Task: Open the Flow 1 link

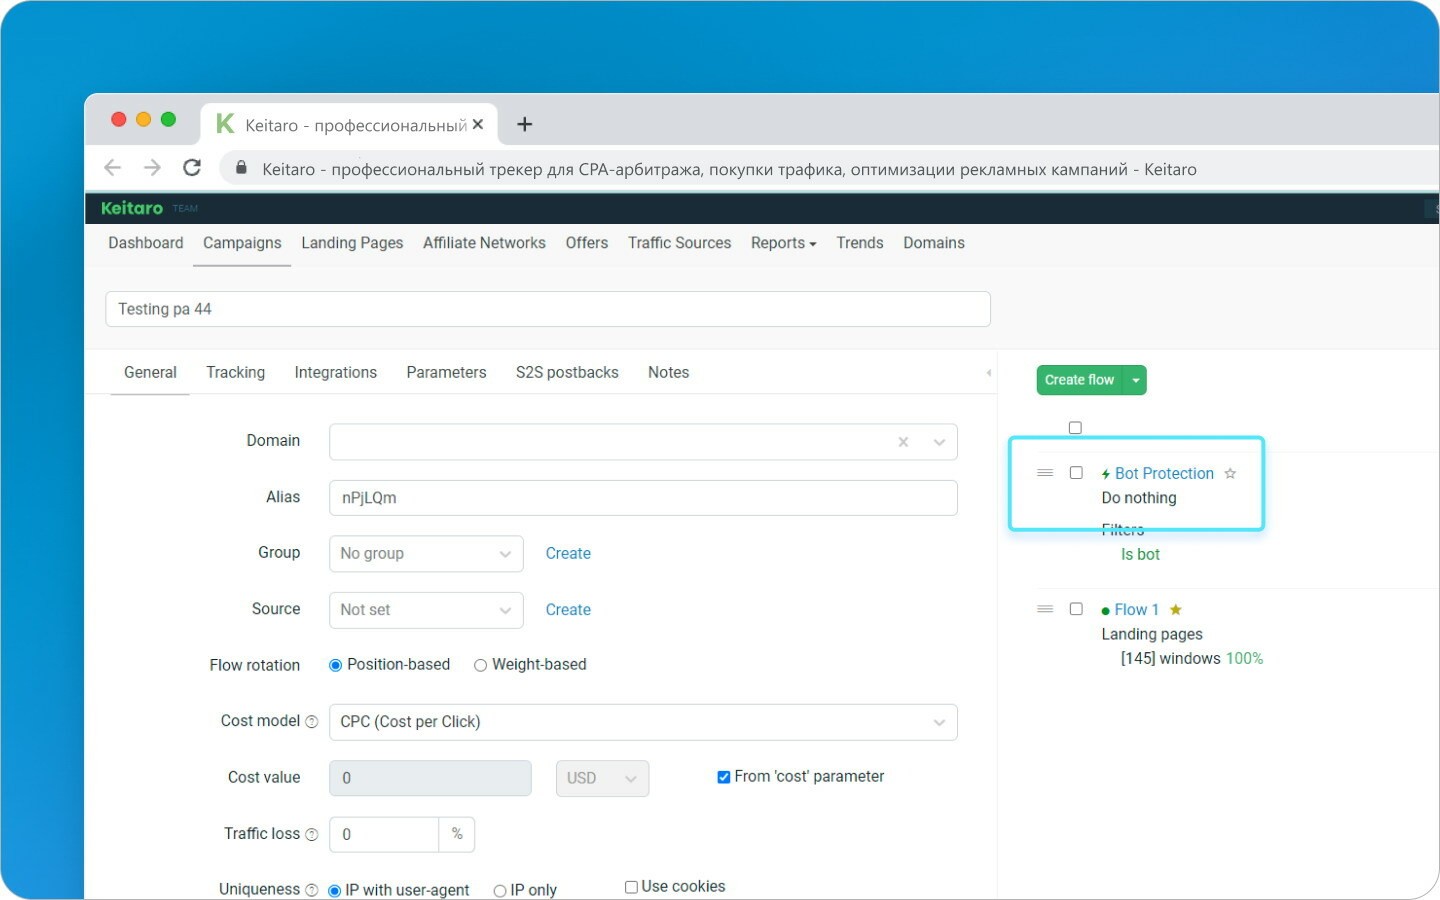Action: point(1136,609)
